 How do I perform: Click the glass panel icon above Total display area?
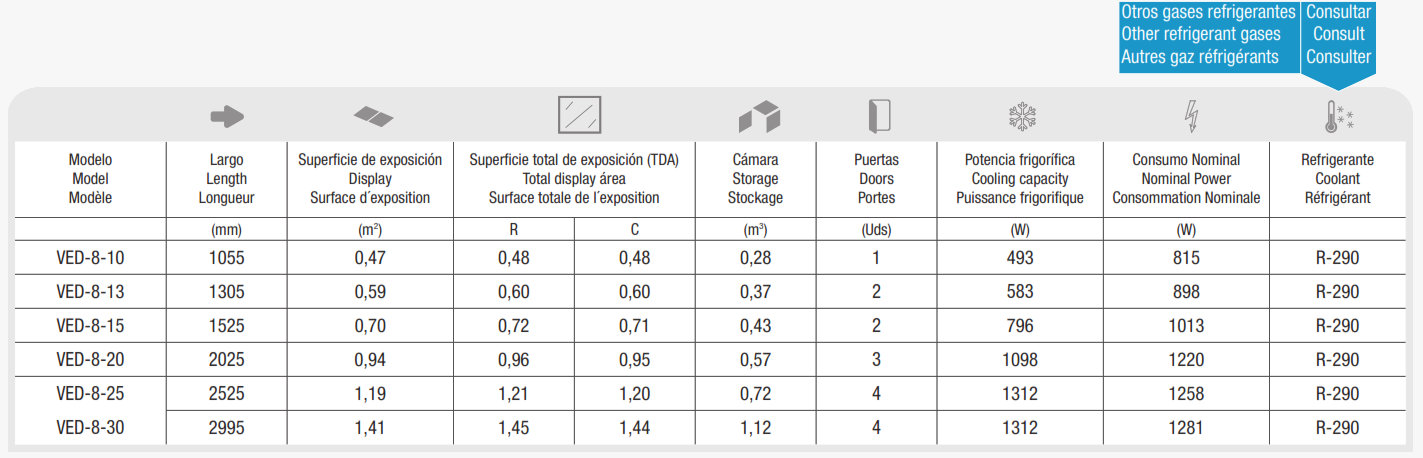pos(579,115)
